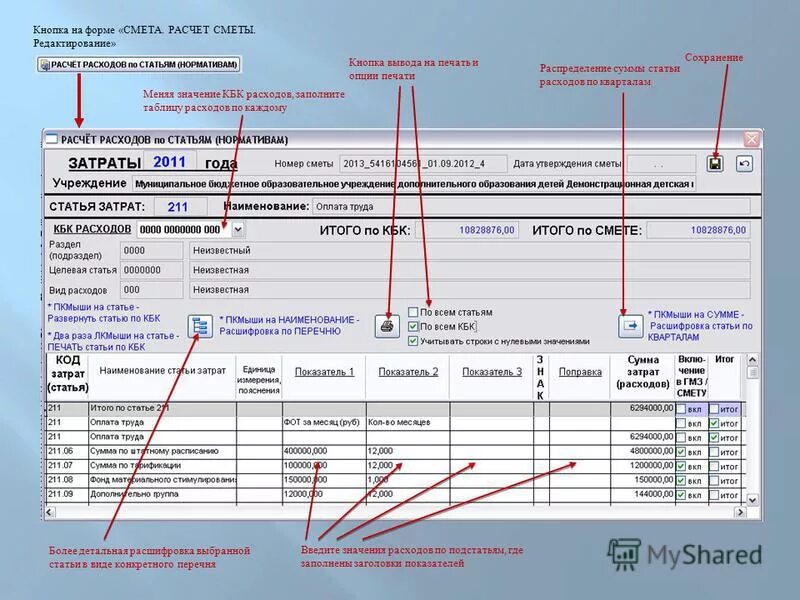Toggle итог checkbox in ФОТ за месяц row
Image resolution: width=800 pixels, height=600 pixels.
click(714, 423)
